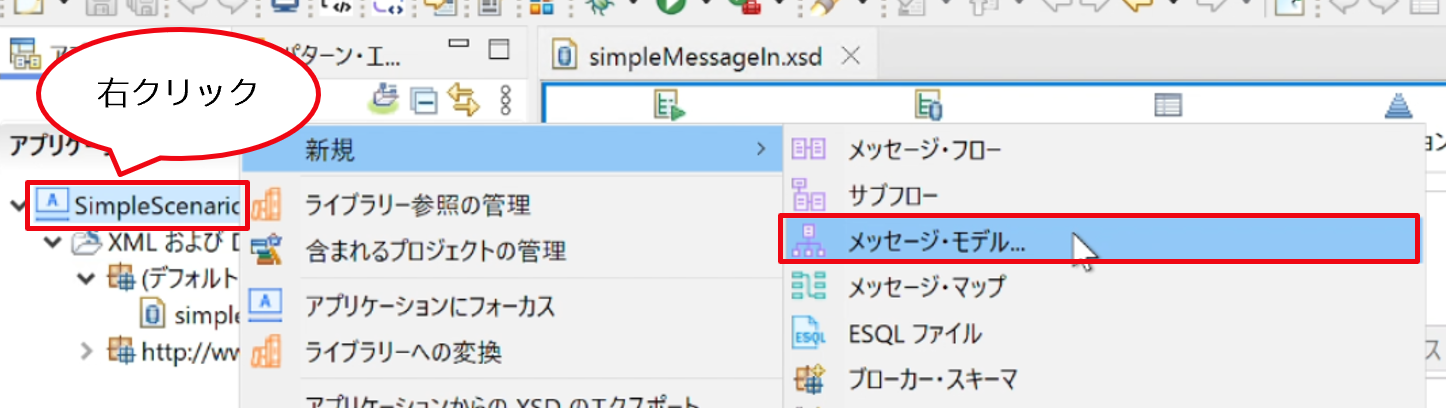The width and height of the screenshot is (1446, 408).
Task: Open the 新規 submenu entry
Action: tap(510, 151)
